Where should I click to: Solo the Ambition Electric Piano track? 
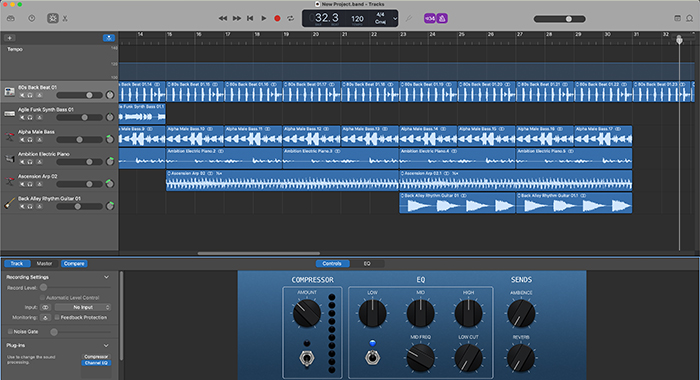click(x=30, y=162)
